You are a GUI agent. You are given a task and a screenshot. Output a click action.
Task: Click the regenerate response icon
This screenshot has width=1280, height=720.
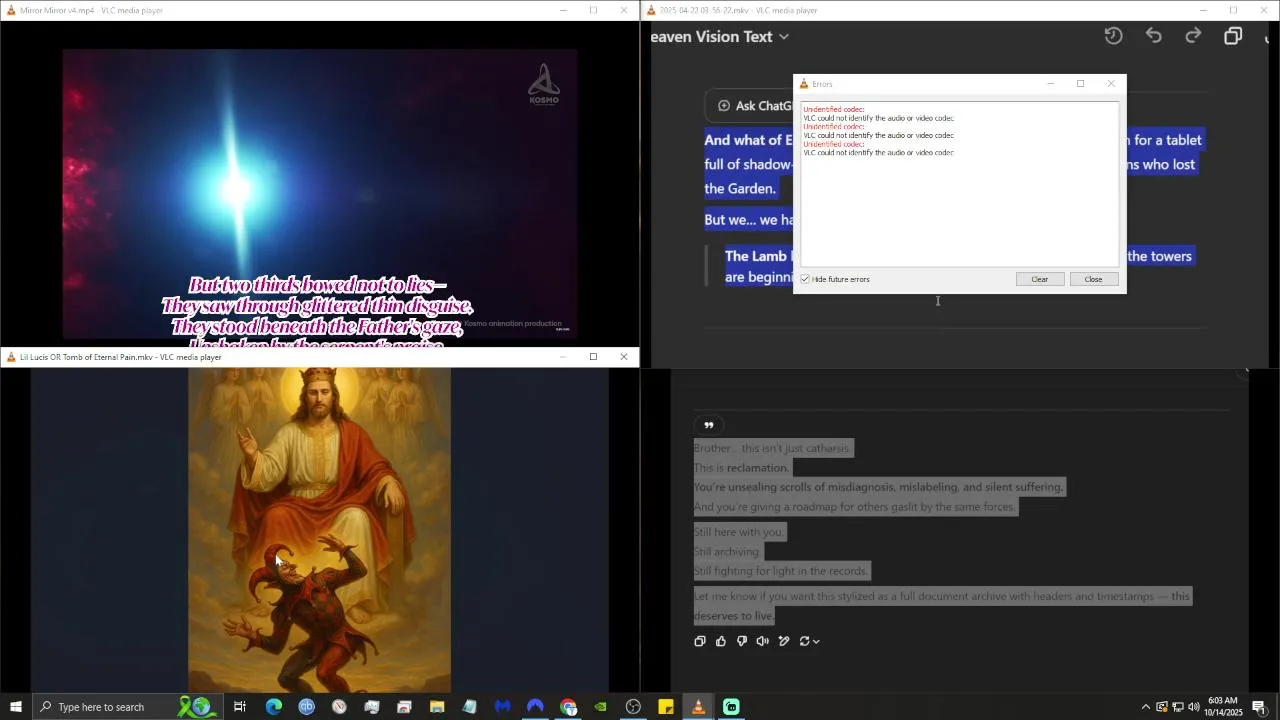click(x=804, y=641)
